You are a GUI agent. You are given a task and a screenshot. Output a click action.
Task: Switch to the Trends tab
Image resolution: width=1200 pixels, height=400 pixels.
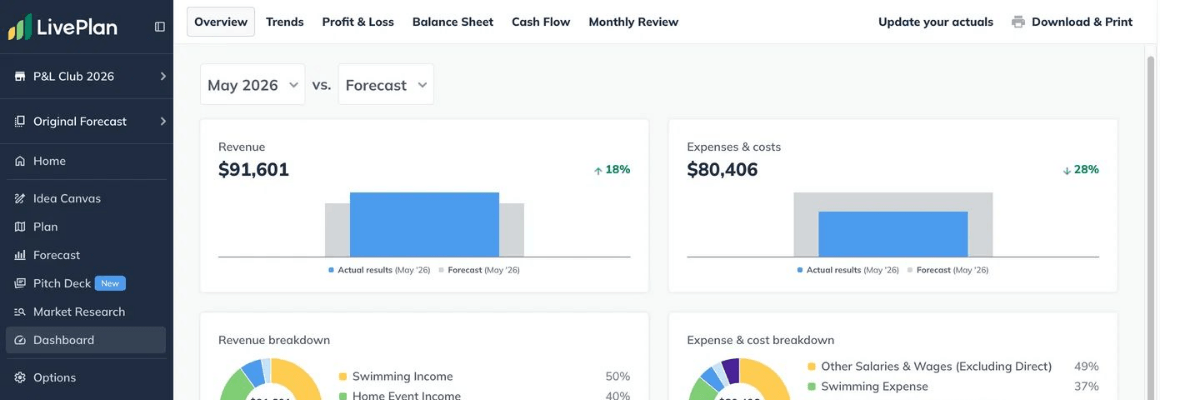coord(285,22)
